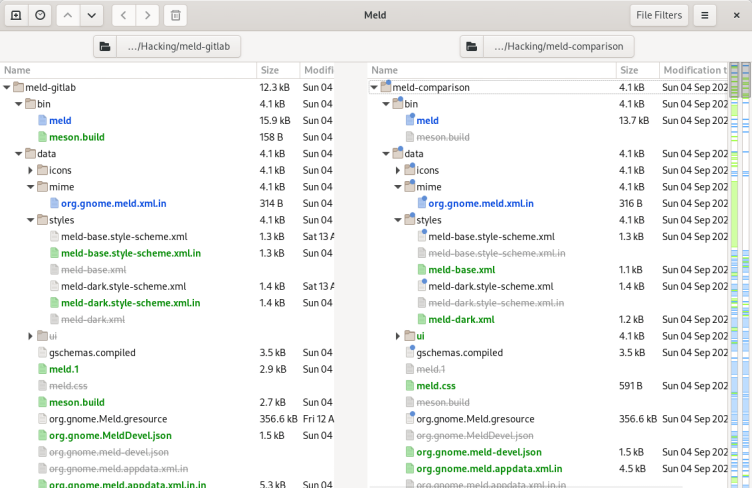Viewport: 752px width, 488px height.
Task: Jump to next change with down arrow
Action: tap(92, 15)
